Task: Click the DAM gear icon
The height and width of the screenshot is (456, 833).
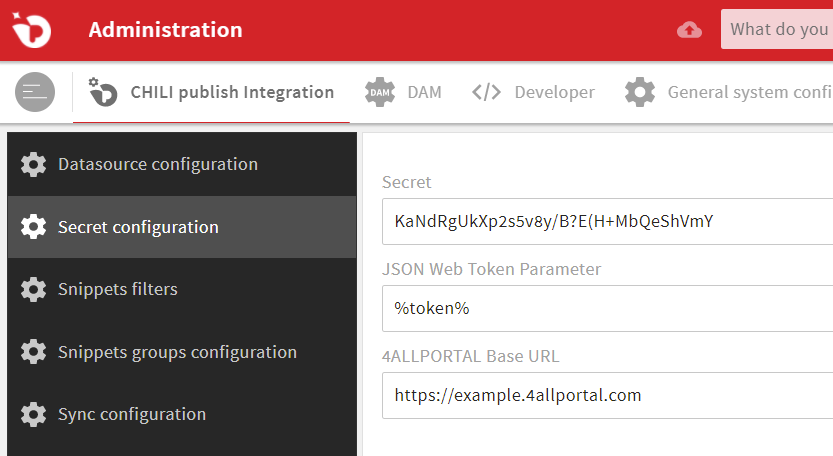Action: [x=380, y=92]
